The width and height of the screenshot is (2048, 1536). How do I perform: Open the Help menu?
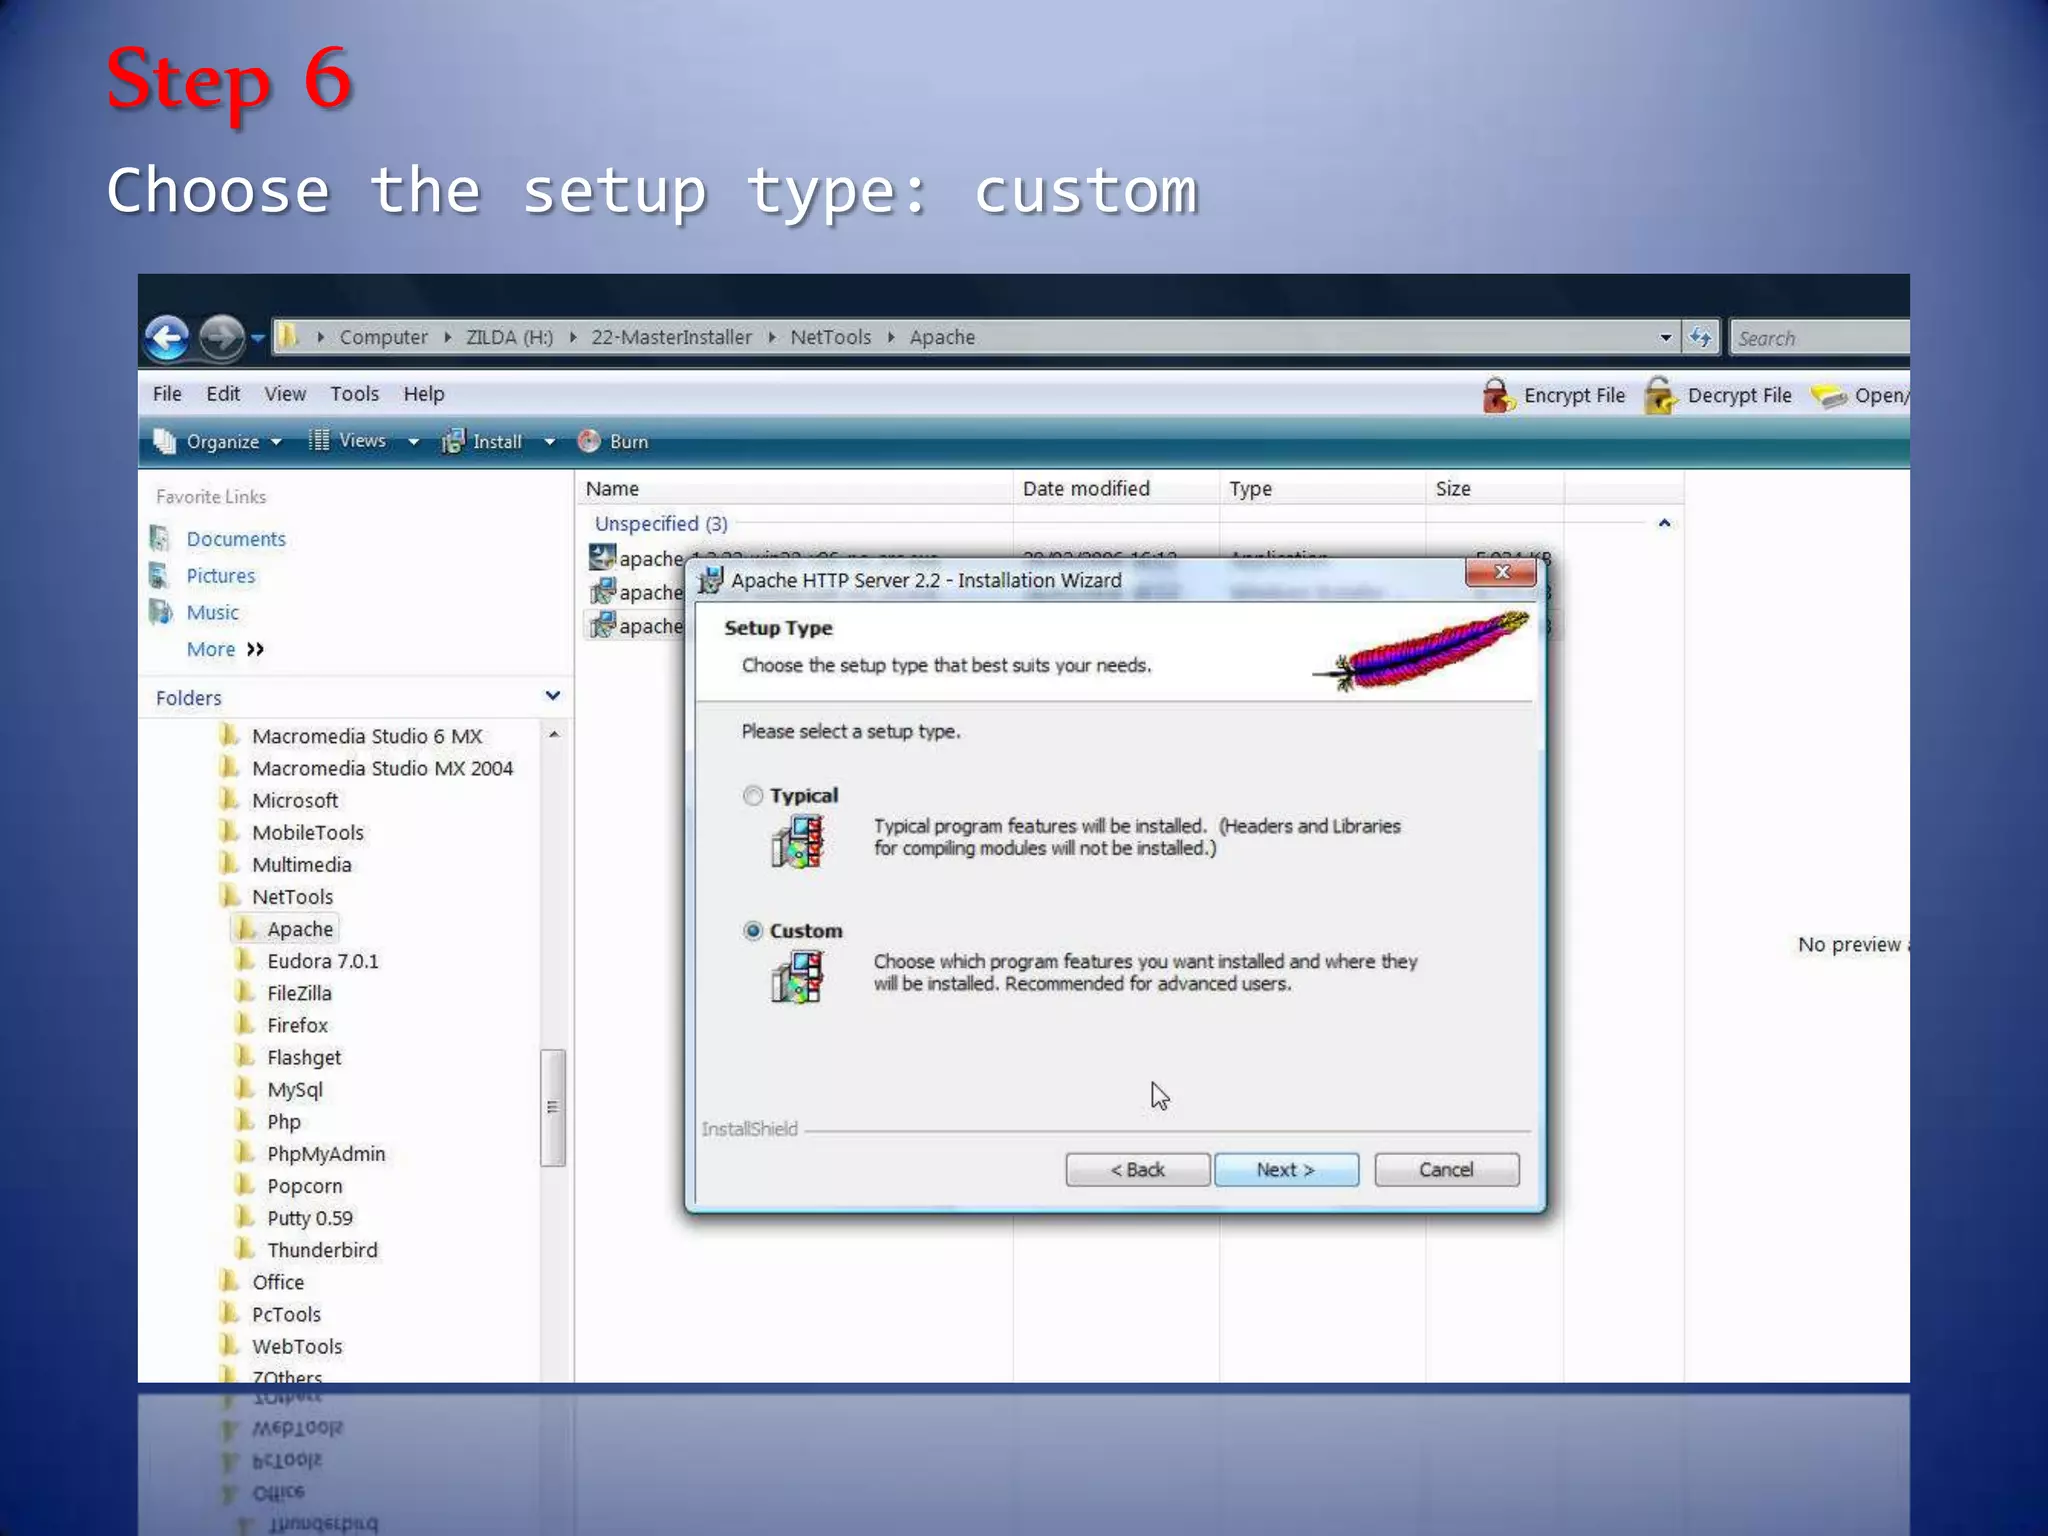[424, 394]
